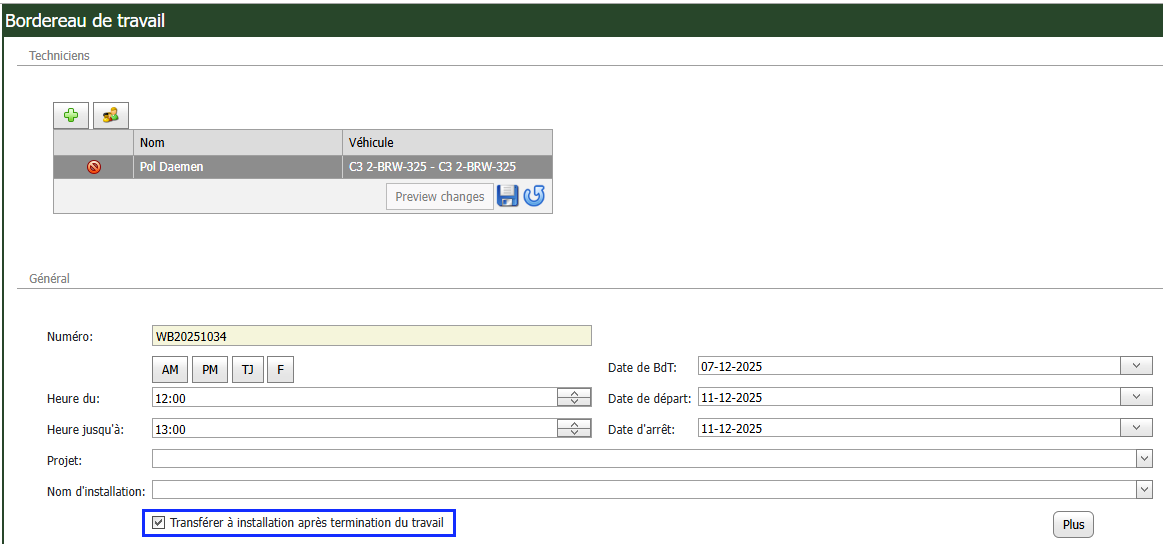
Task: Select the F time preset button
Action: (x=280, y=369)
